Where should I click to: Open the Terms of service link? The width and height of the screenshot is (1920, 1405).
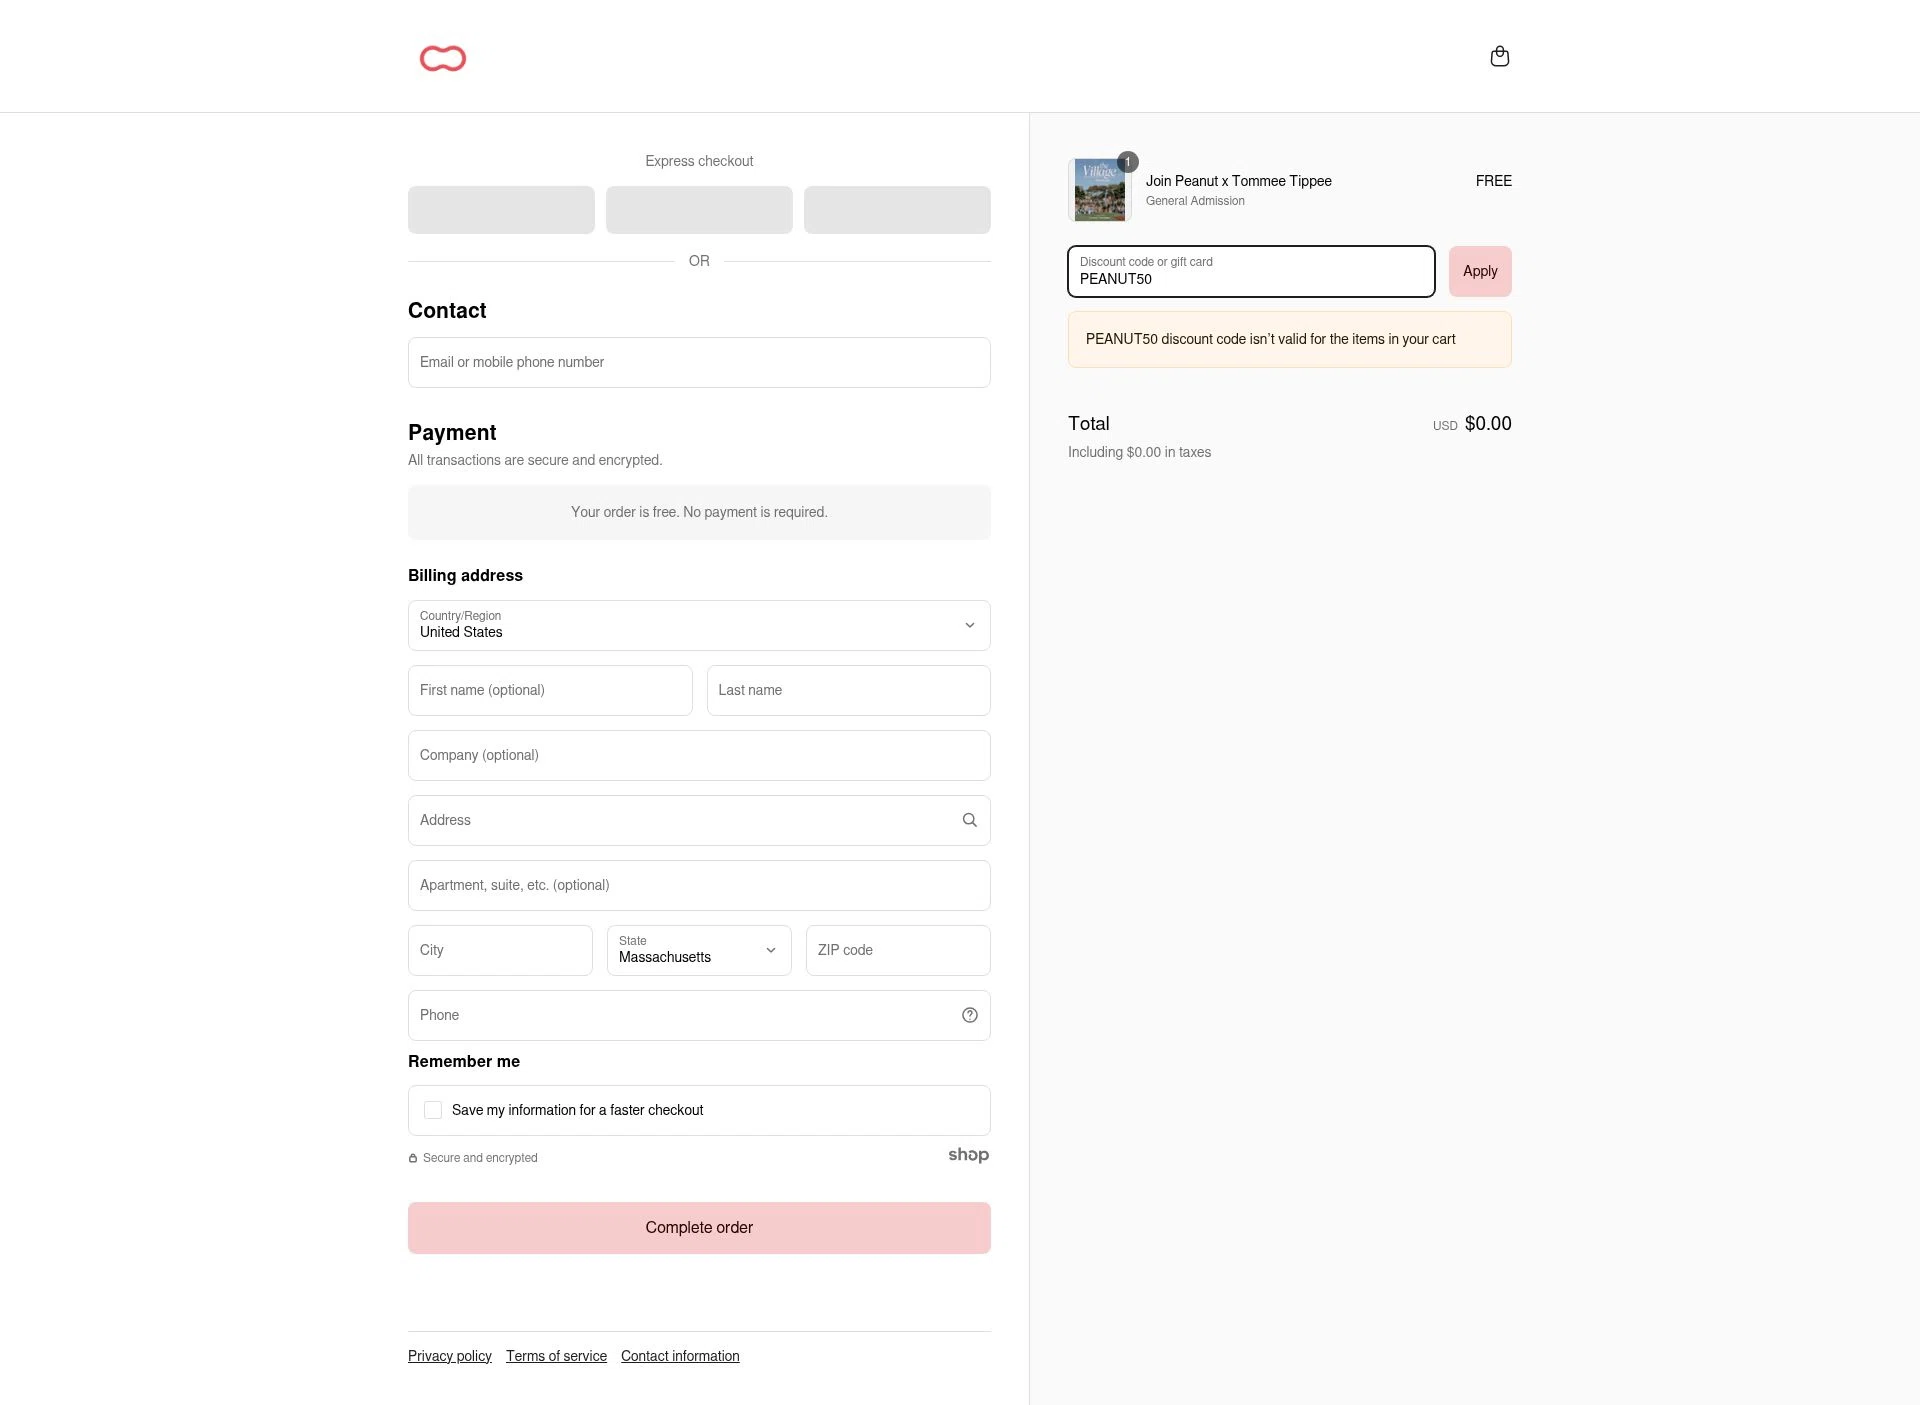coord(556,1355)
